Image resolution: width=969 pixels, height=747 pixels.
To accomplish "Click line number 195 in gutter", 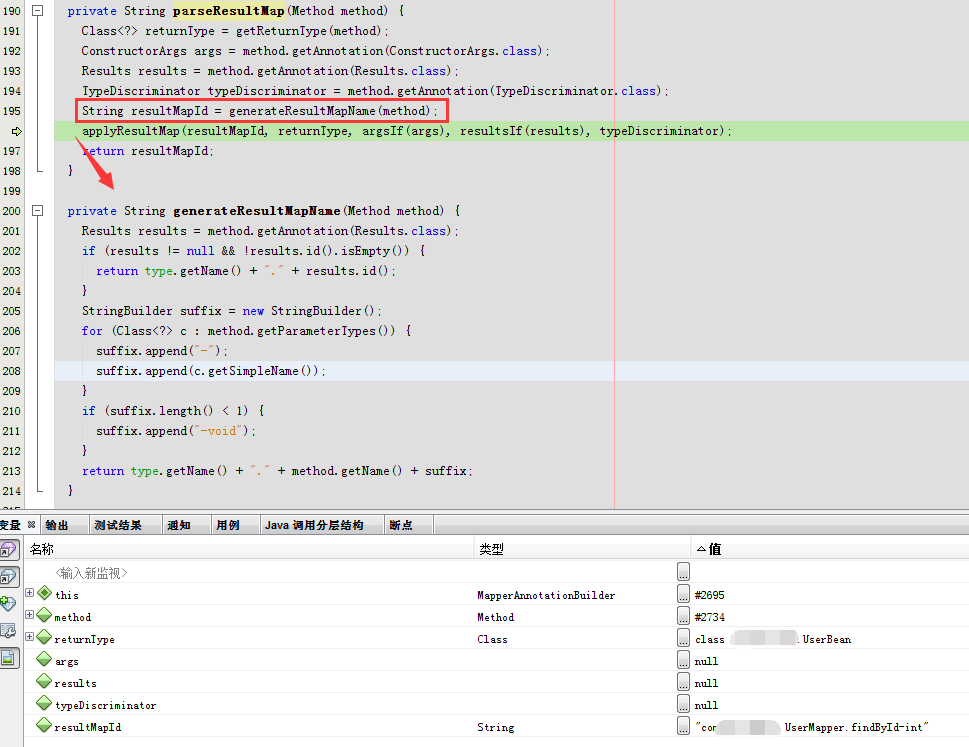I will (12, 111).
